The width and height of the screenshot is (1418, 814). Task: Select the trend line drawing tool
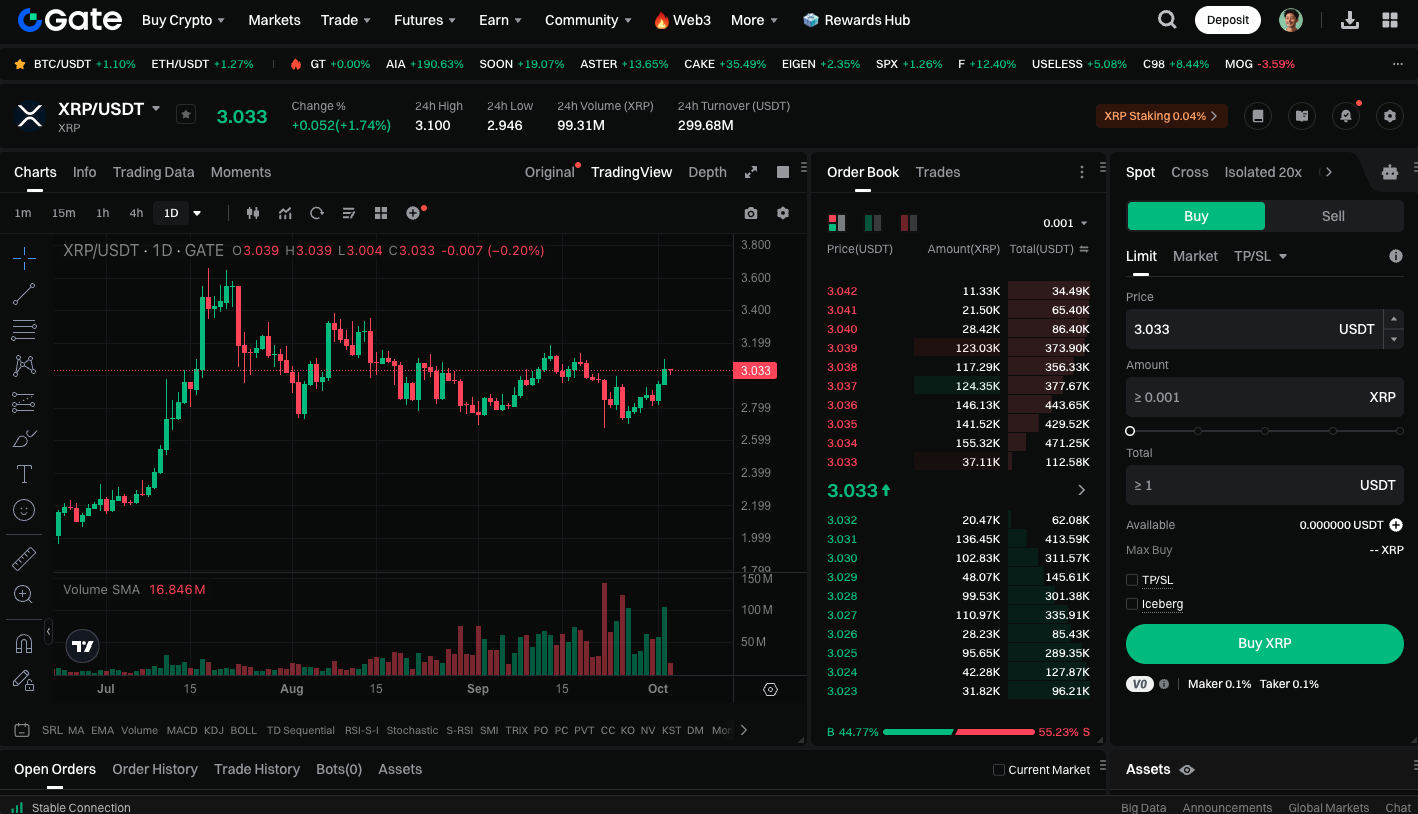(24, 294)
